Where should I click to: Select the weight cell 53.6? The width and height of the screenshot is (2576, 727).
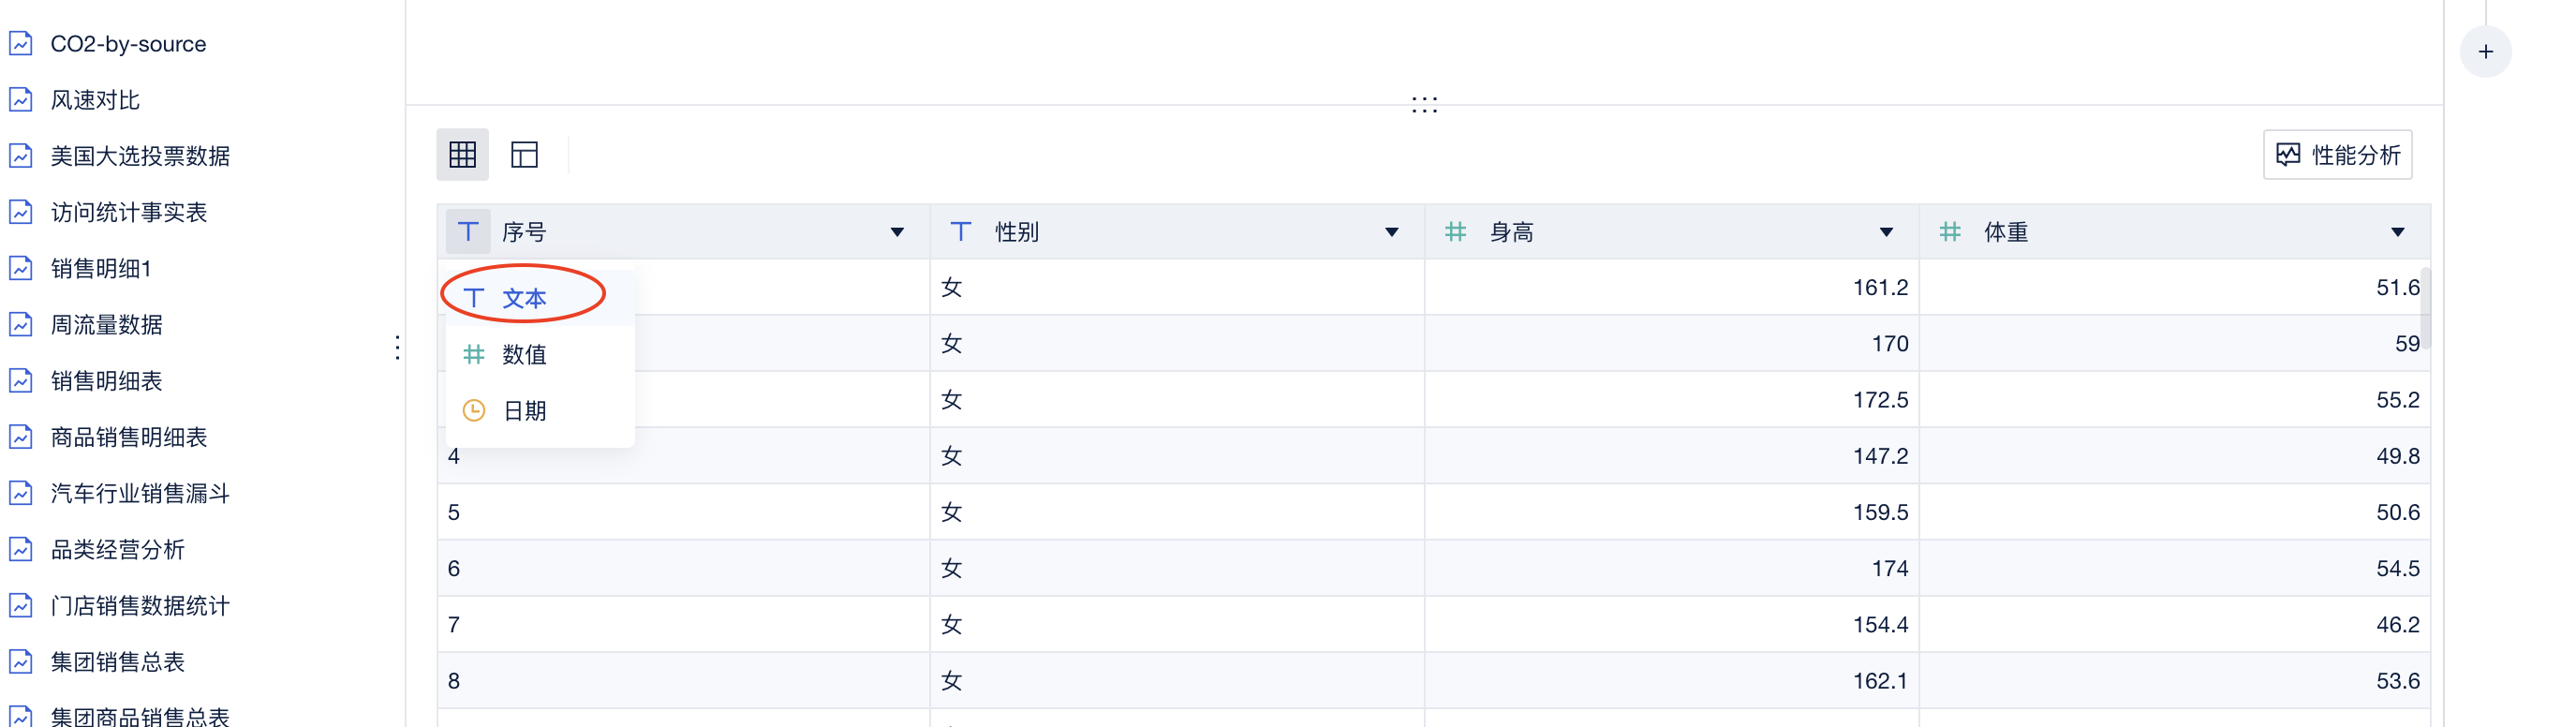2175,681
